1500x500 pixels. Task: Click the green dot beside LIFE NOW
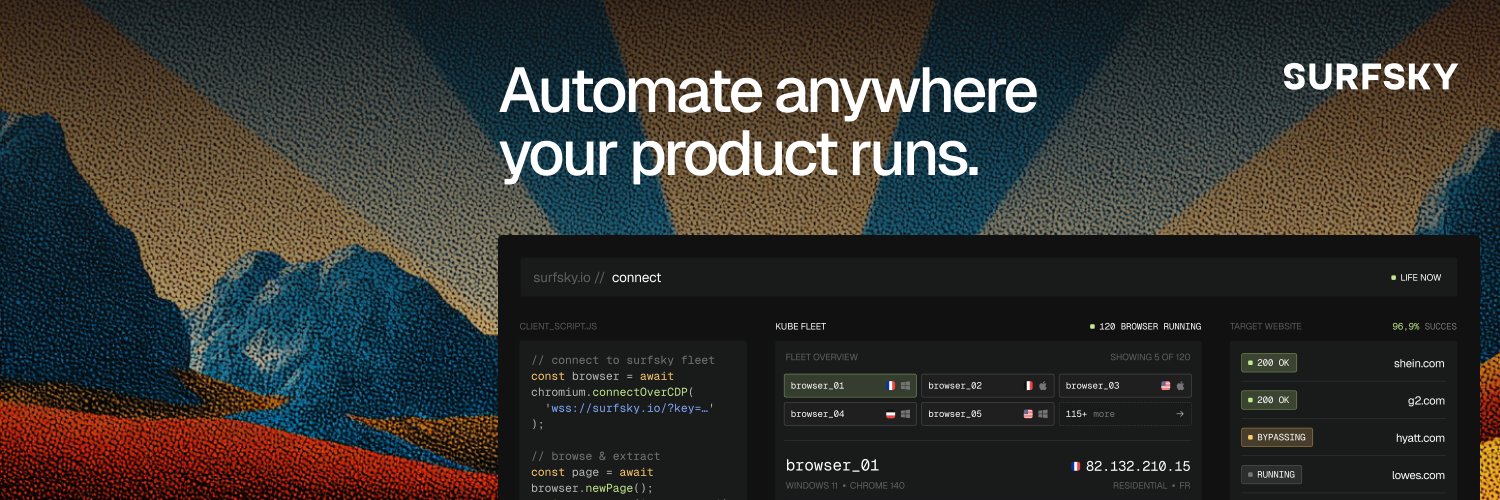click(x=1393, y=277)
